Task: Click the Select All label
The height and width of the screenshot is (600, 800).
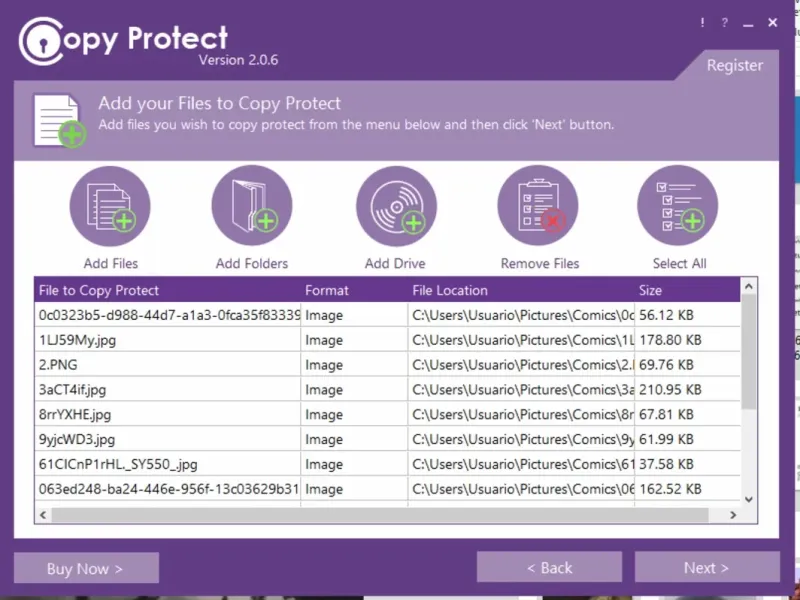Action: tap(680, 263)
